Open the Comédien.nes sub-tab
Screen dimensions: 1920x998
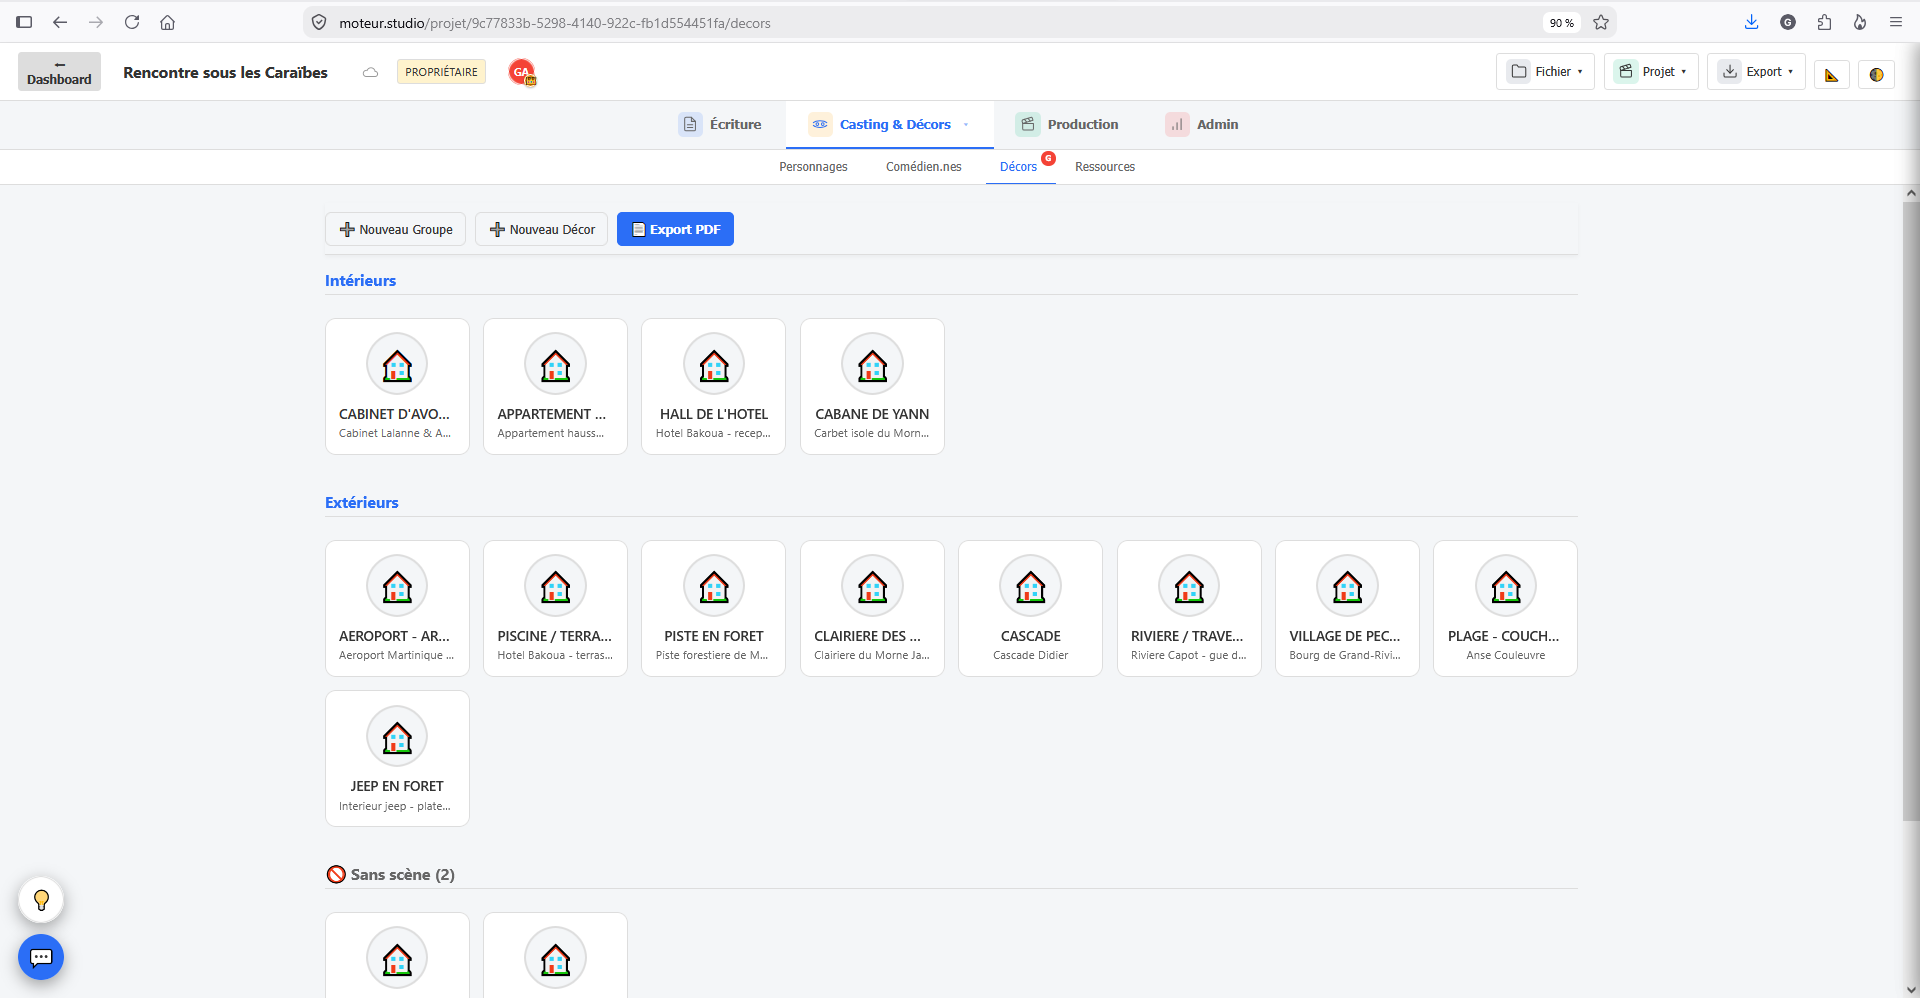923,167
